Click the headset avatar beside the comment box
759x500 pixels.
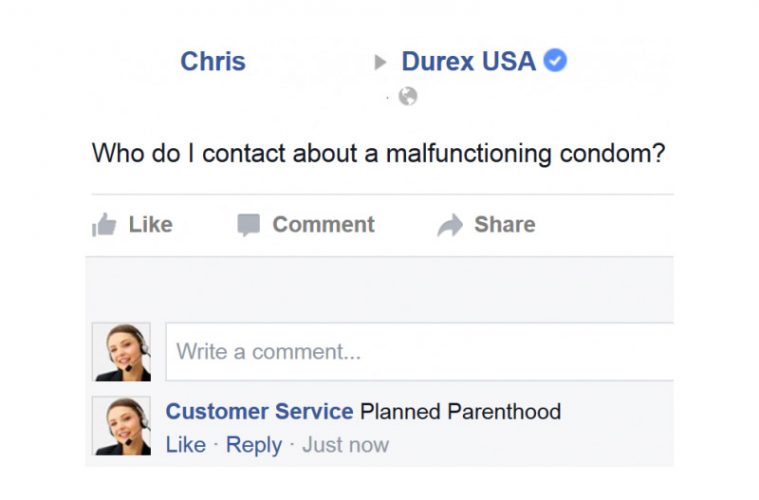point(121,352)
